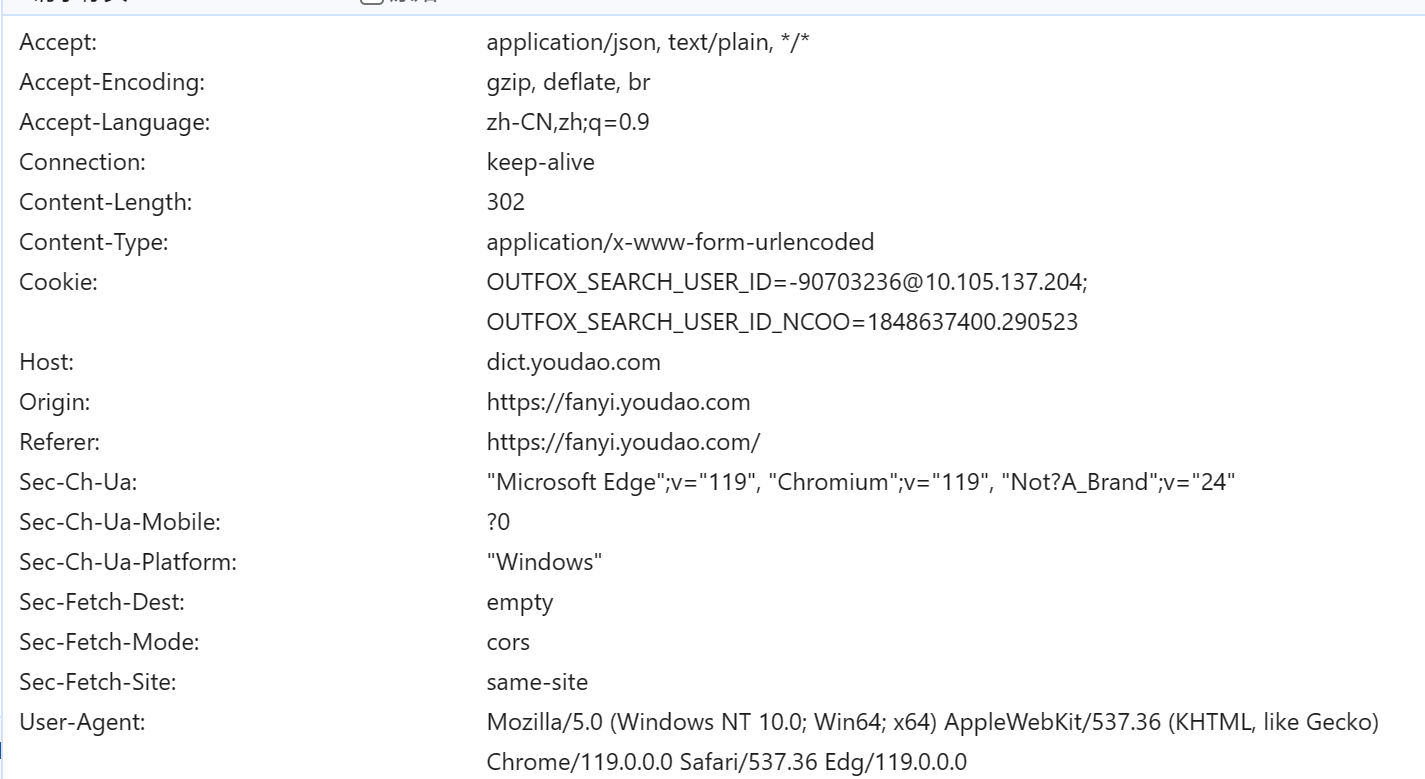Click the value zh-CN,zh;q=0.9
Viewport: 1425px width, 779px height.
tap(570, 122)
